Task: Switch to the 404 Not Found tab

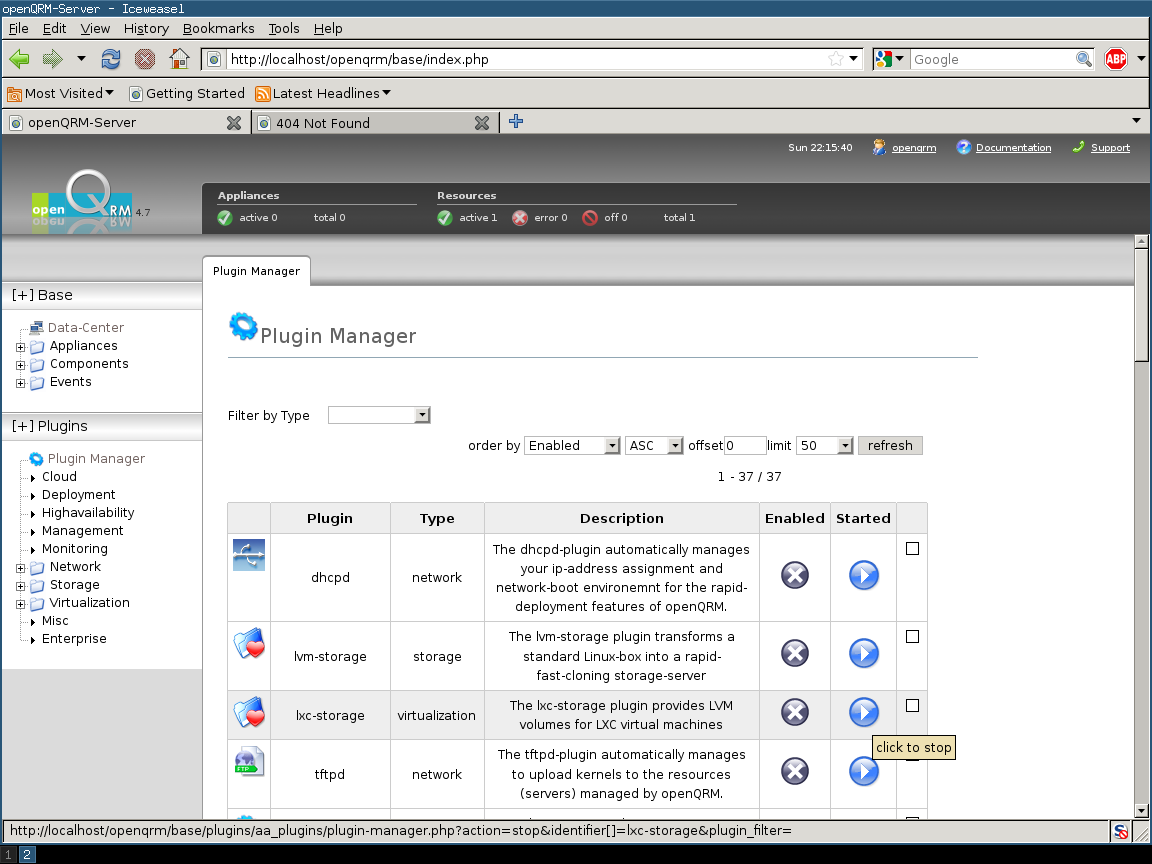Action: point(375,123)
